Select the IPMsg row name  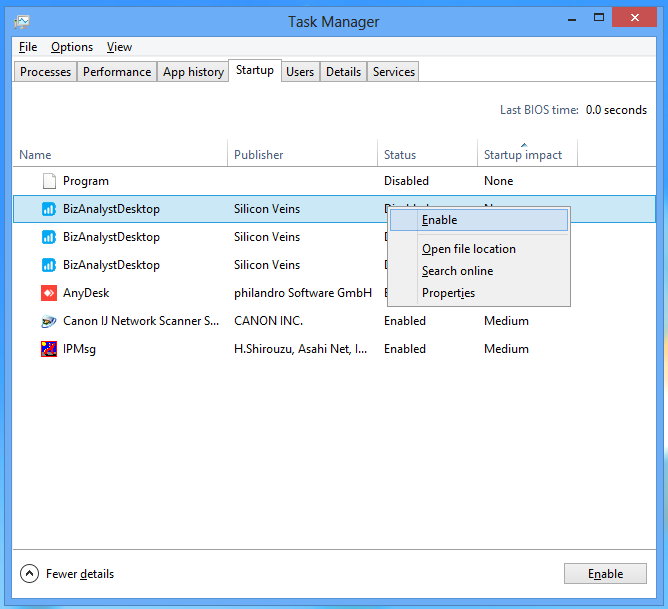click(79, 349)
